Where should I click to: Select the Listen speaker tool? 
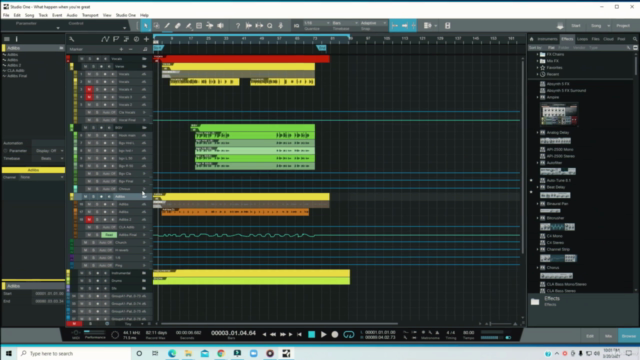coord(220,26)
